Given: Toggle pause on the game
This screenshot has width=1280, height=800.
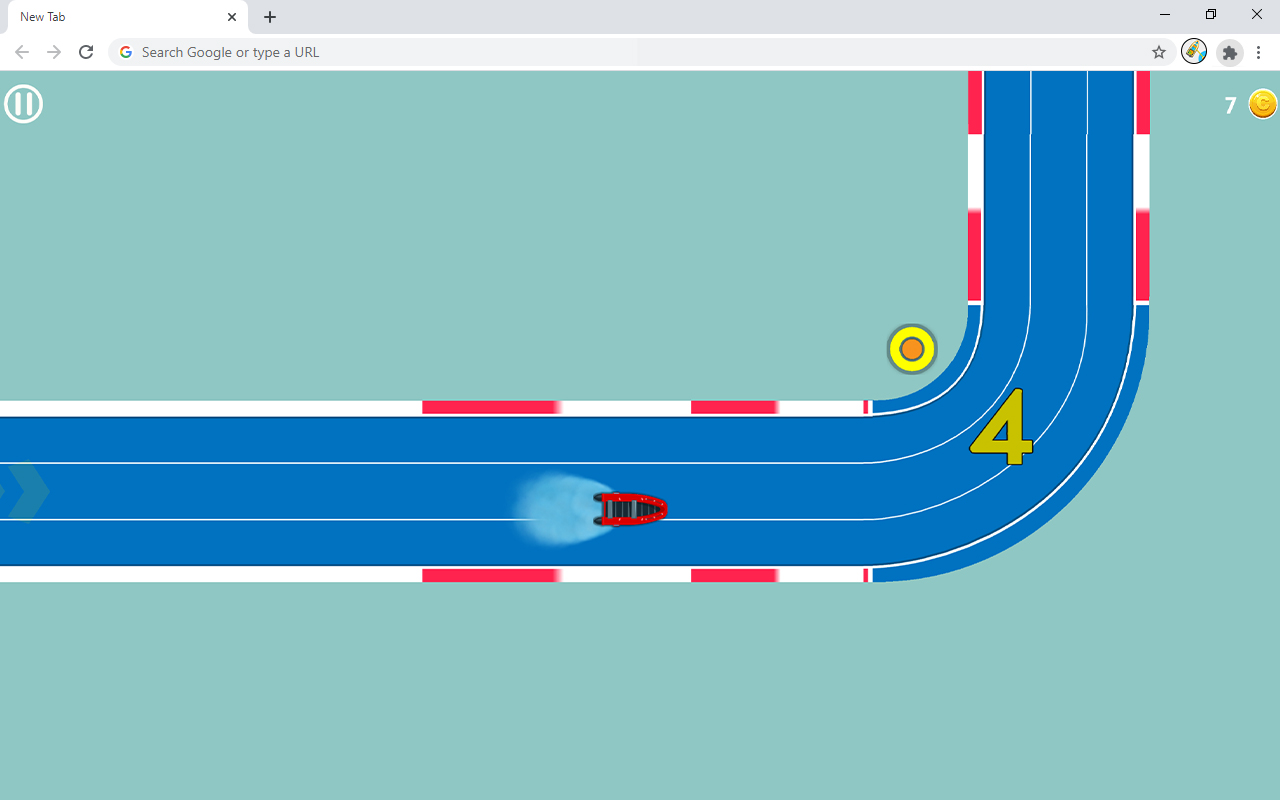Looking at the screenshot, I should click(x=22, y=103).
